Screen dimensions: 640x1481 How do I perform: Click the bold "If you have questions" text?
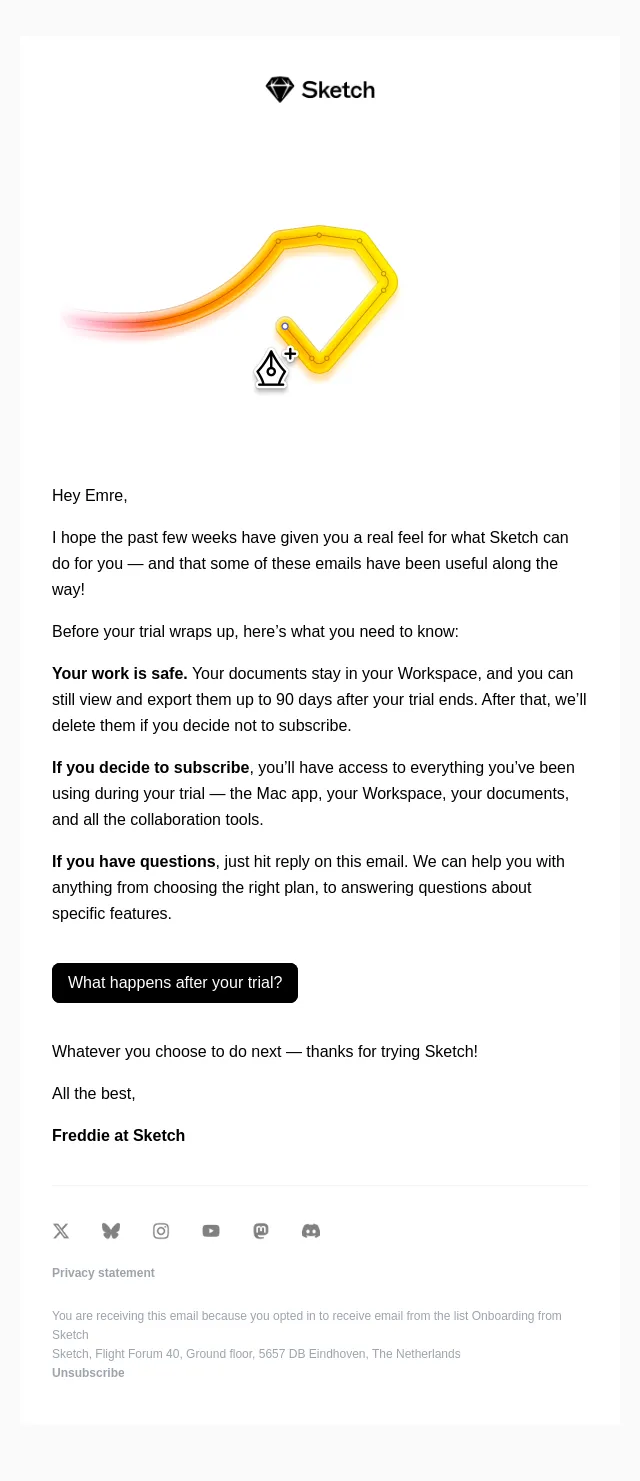click(134, 862)
